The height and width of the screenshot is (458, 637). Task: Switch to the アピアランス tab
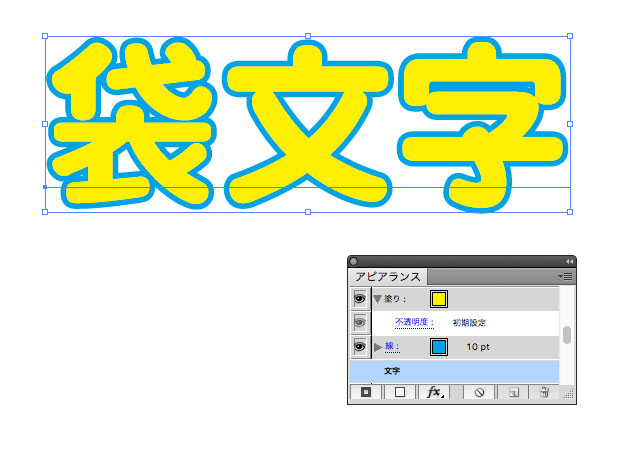click(388, 277)
